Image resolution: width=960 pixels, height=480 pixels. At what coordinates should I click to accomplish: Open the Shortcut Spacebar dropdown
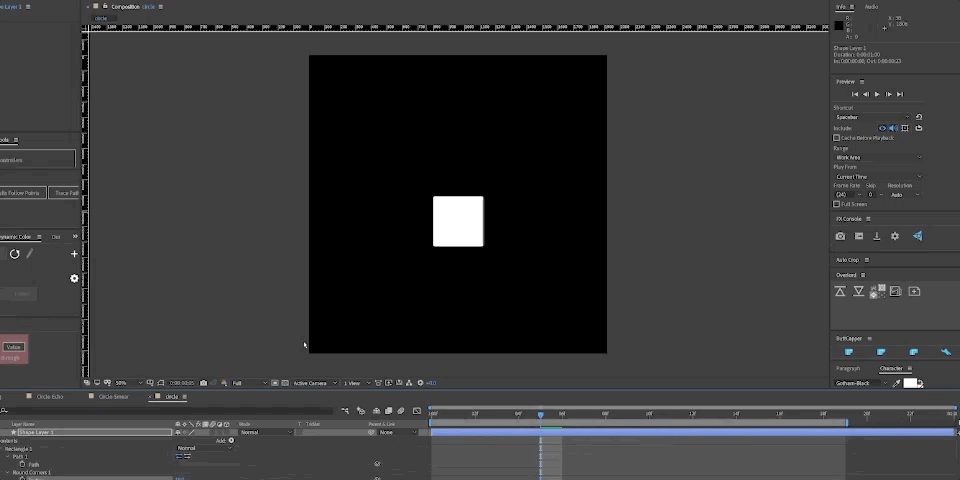[872, 117]
